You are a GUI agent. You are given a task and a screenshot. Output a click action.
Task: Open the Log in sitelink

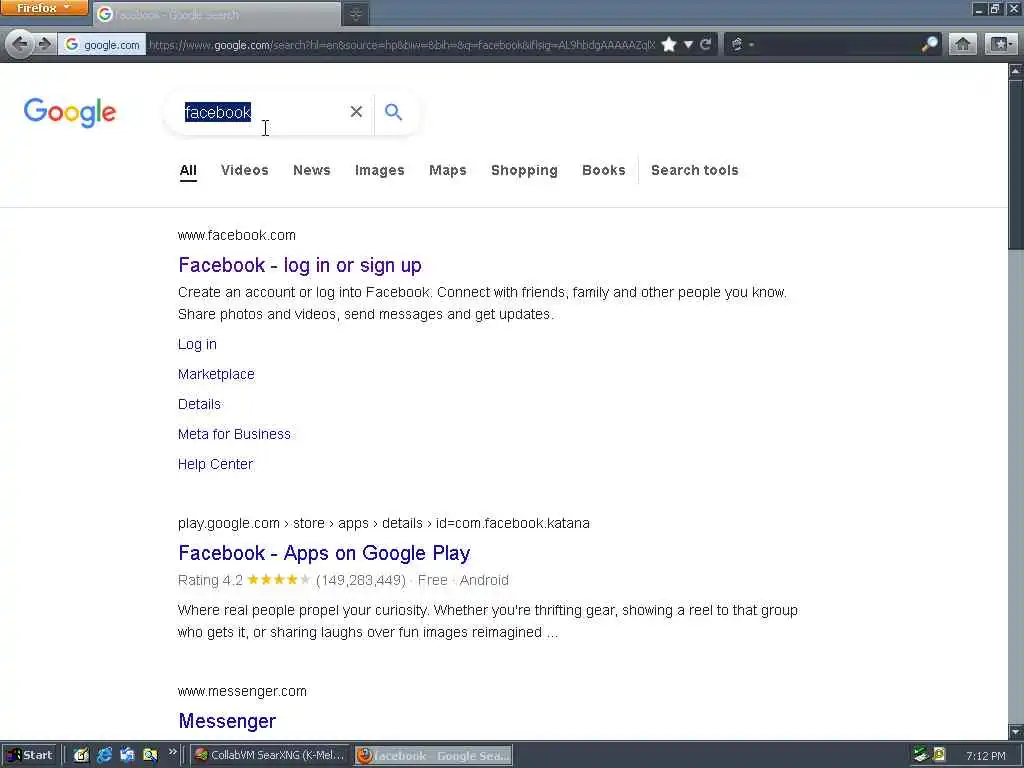[197, 344]
